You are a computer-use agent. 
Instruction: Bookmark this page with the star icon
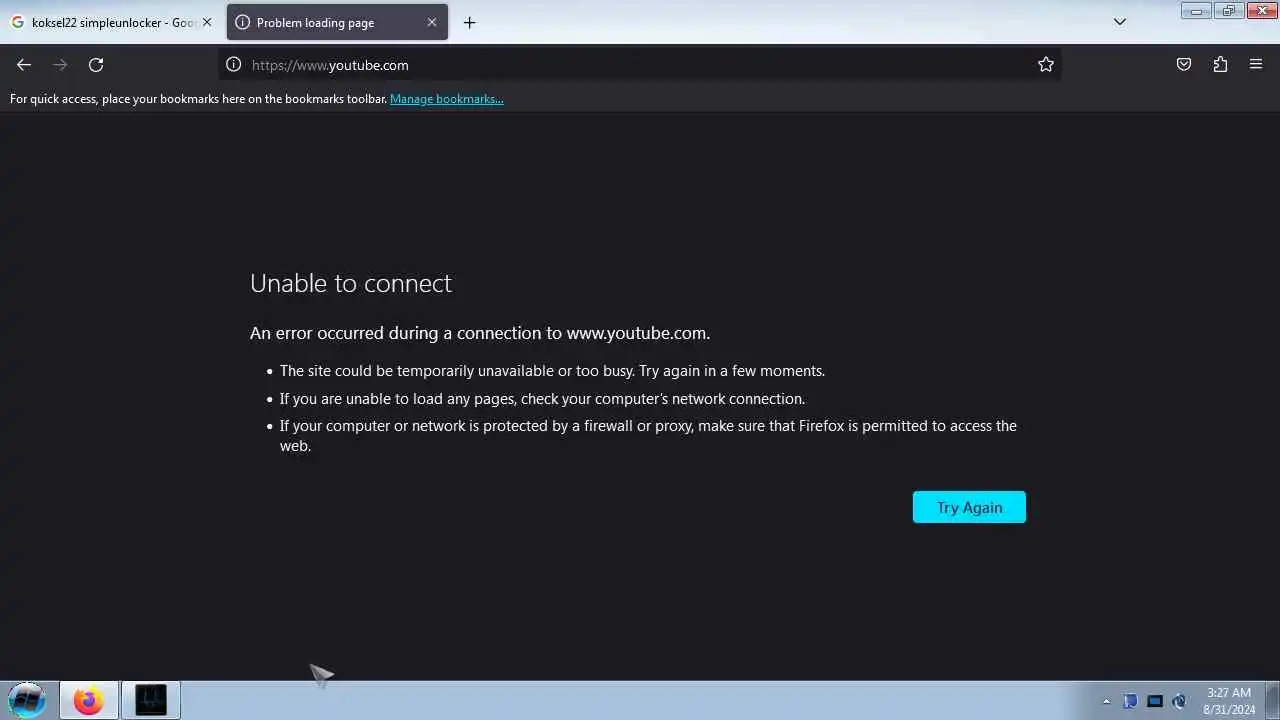pos(1046,65)
